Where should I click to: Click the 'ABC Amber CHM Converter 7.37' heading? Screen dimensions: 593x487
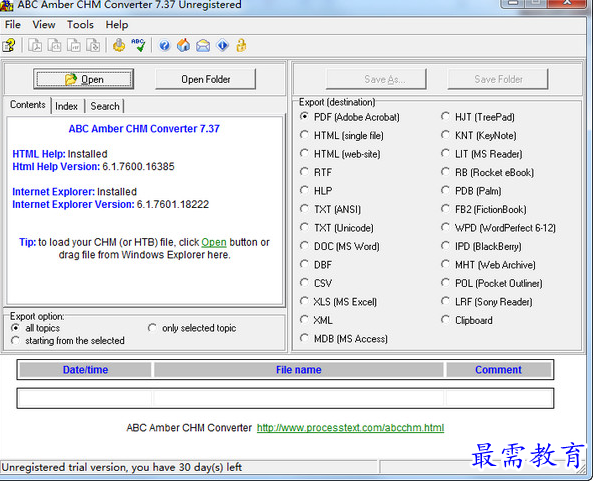coord(144,129)
